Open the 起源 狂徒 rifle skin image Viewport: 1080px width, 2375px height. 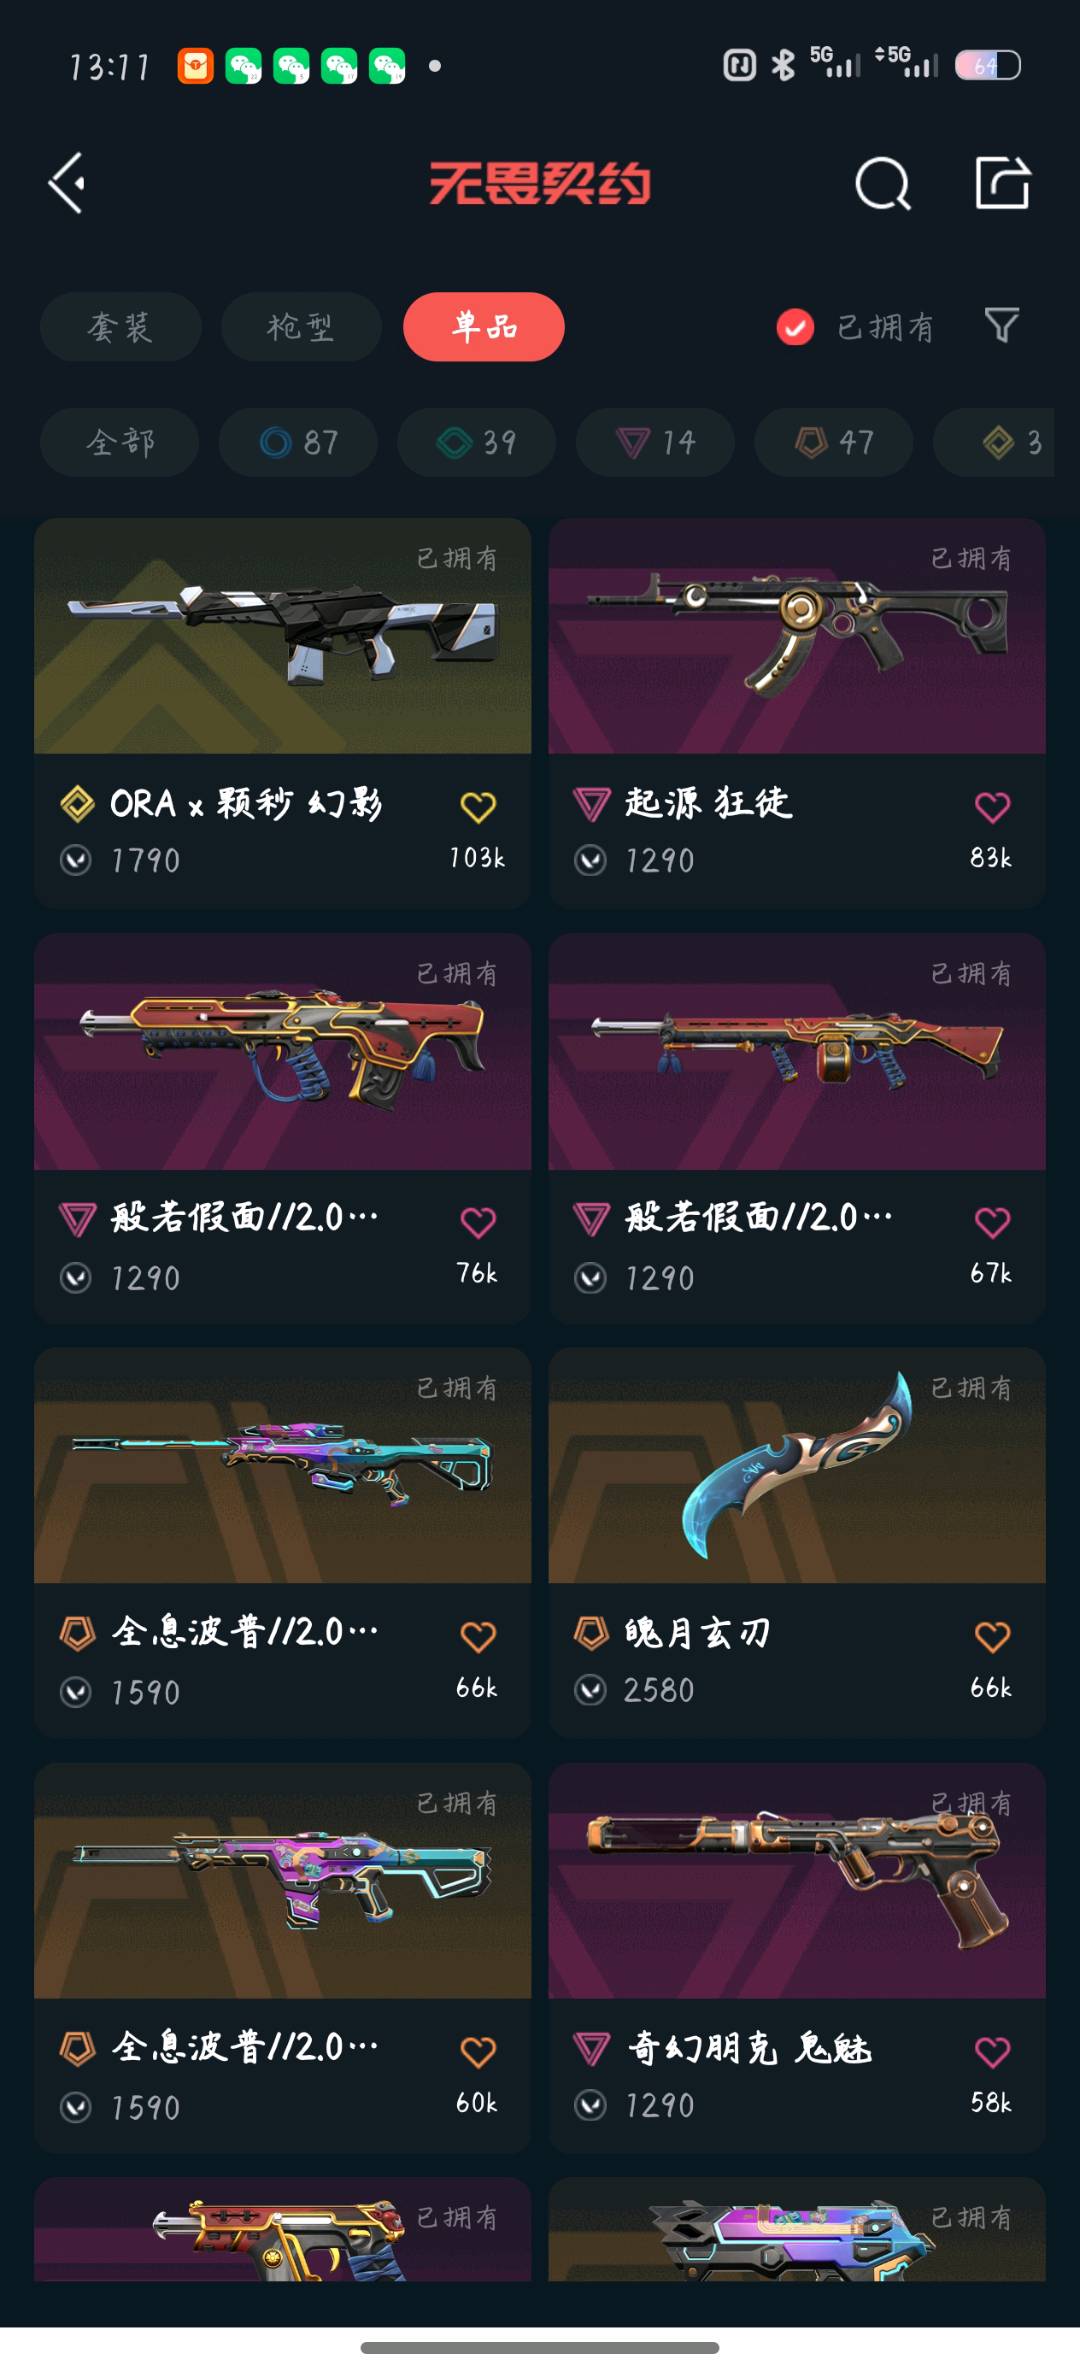tap(797, 636)
